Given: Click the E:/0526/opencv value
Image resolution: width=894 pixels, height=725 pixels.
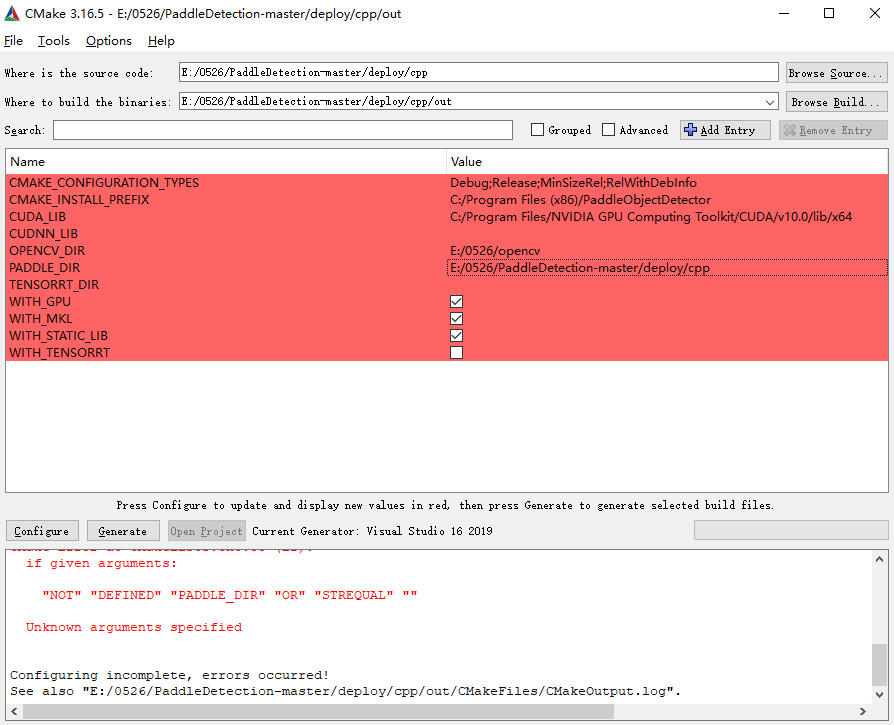Looking at the screenshot, I should coord(495,251).
